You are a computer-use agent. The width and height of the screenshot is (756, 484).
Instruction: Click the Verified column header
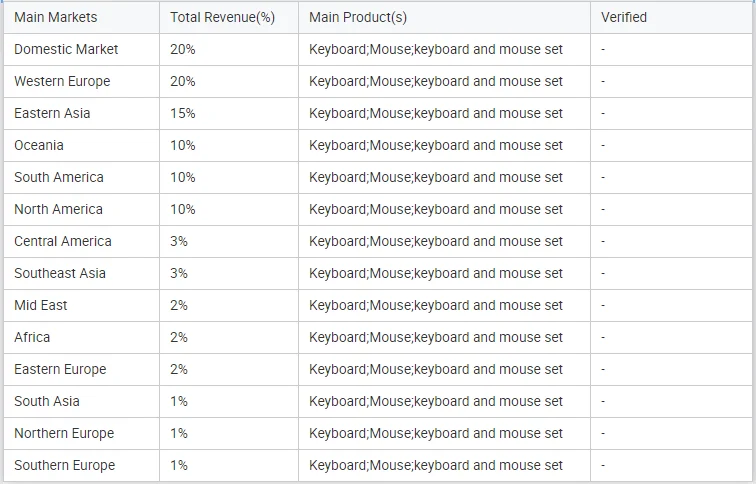(624, 17)
